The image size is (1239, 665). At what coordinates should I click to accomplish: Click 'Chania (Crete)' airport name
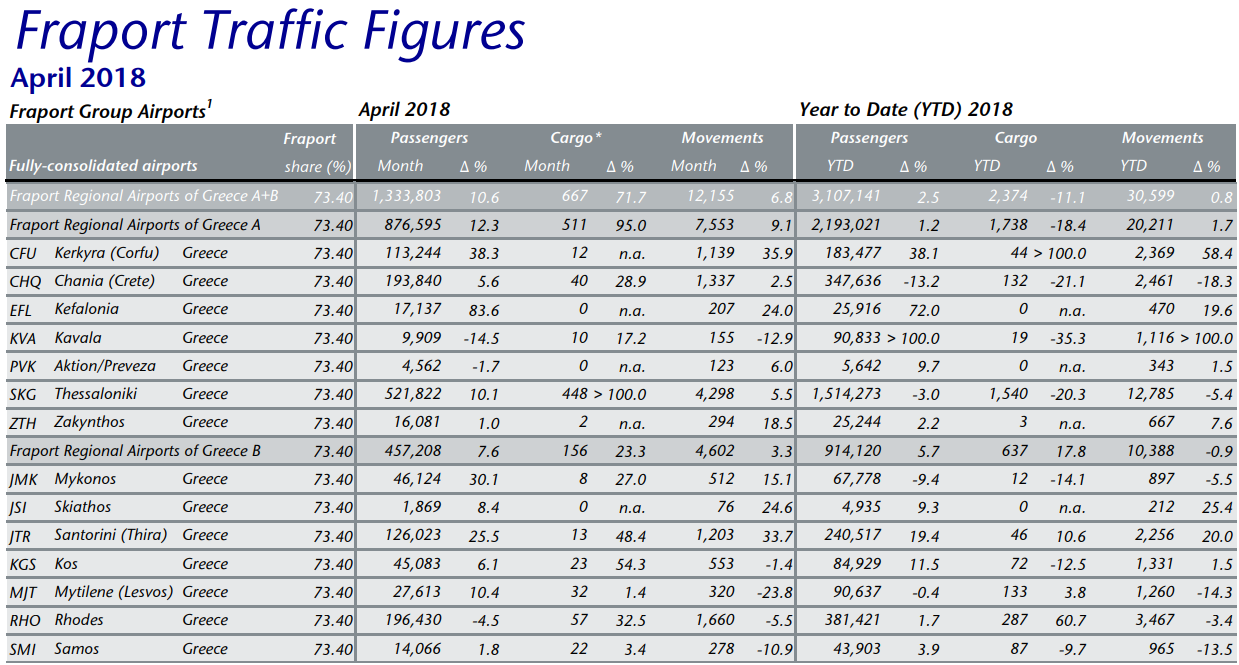(105, 281)
